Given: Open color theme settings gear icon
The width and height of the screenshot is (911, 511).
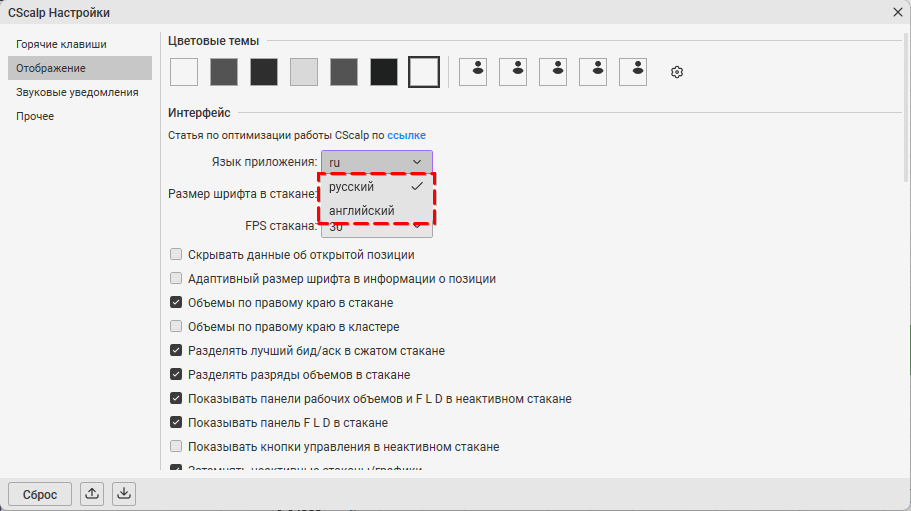Looking at the screenshot, I should (x=677, y=72).
